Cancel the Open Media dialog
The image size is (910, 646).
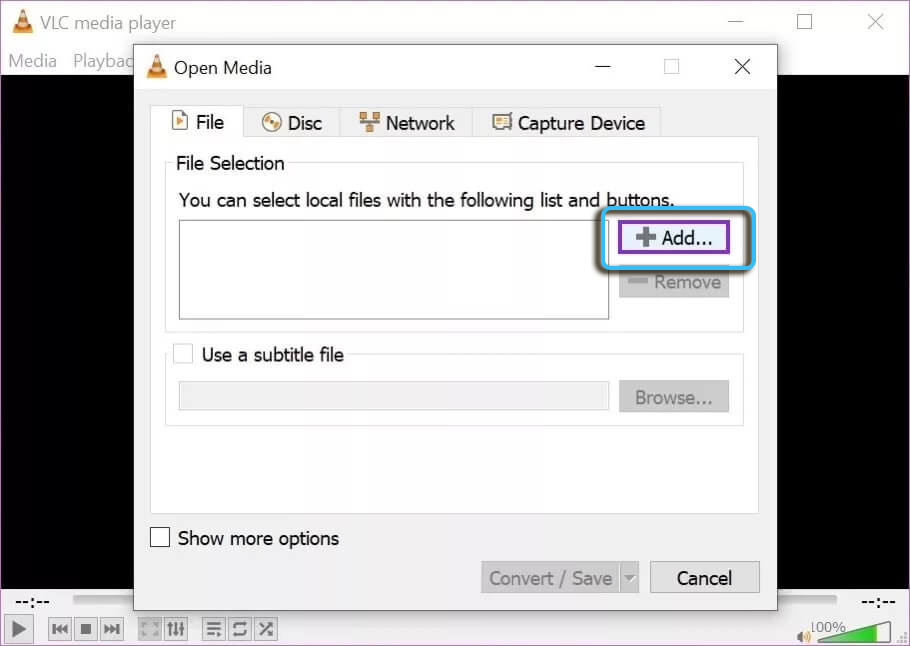(x=704, y=578)
